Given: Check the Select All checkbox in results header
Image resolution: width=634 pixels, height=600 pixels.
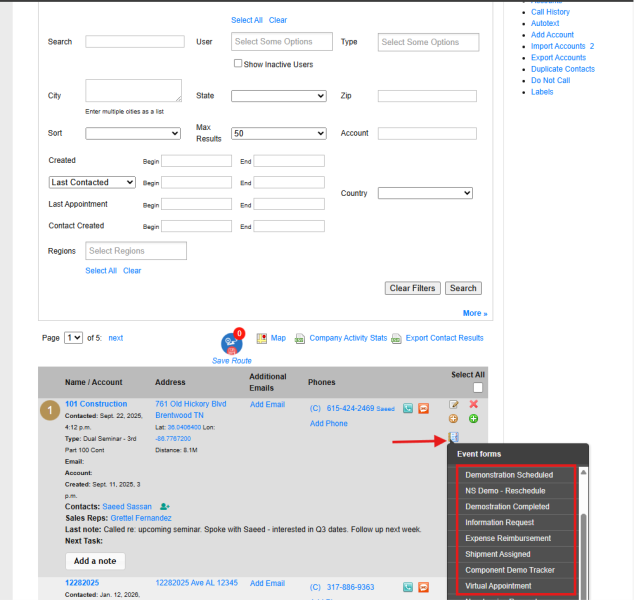Looking at the screenshot, I should click(478, 388).
